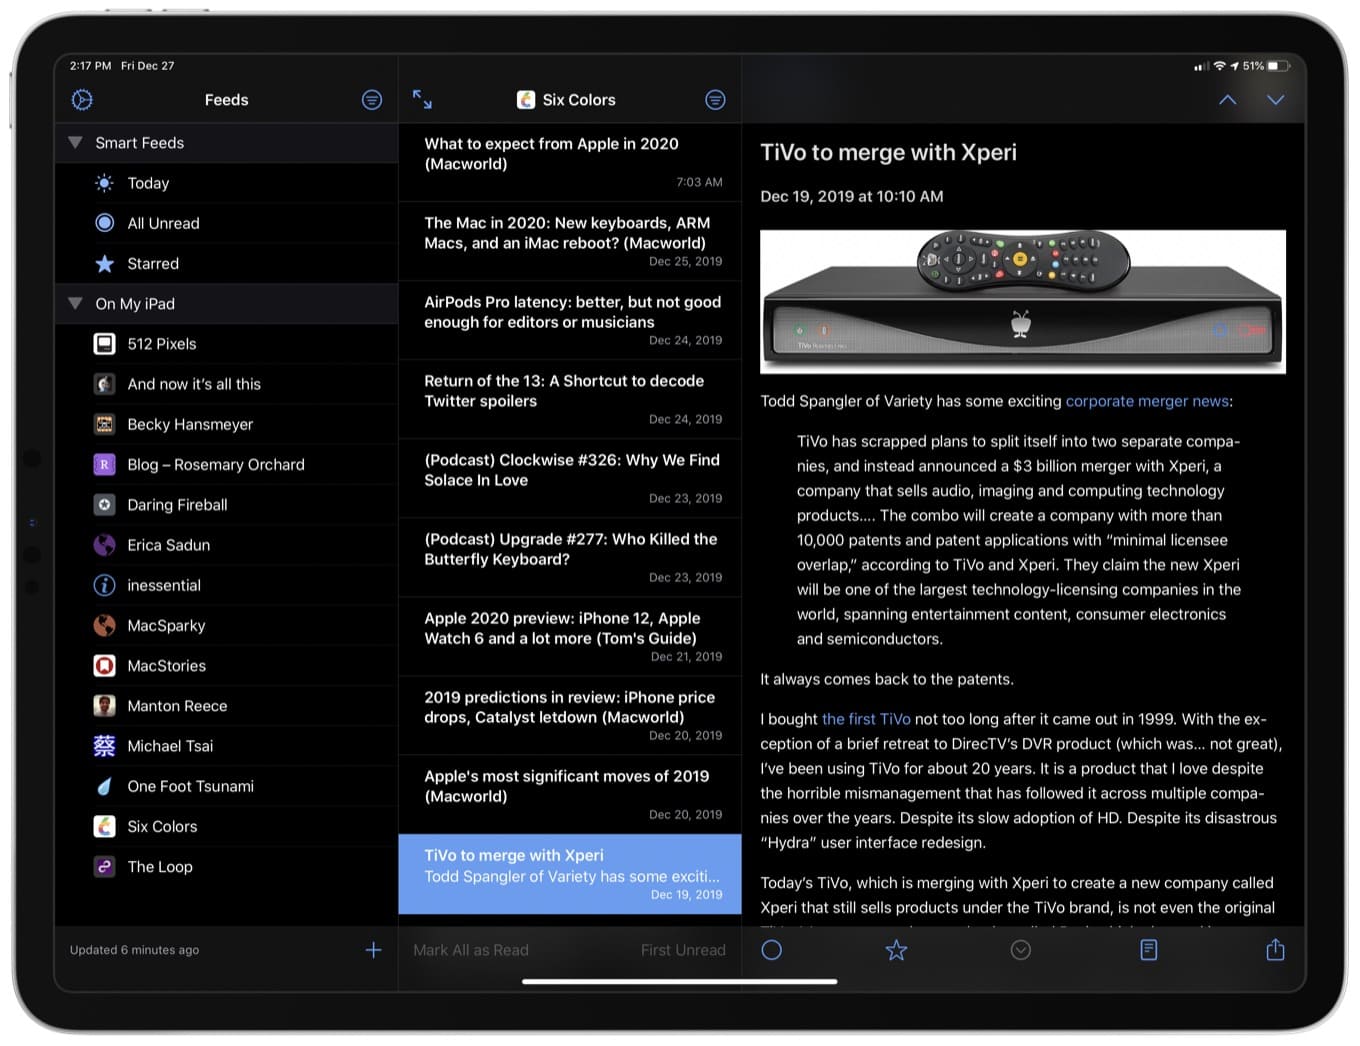Open 'The Mac in 2020: New keyboards' article
Image resolution: width=1360 pixels, height=1046 pixels.
click(570, 241)
